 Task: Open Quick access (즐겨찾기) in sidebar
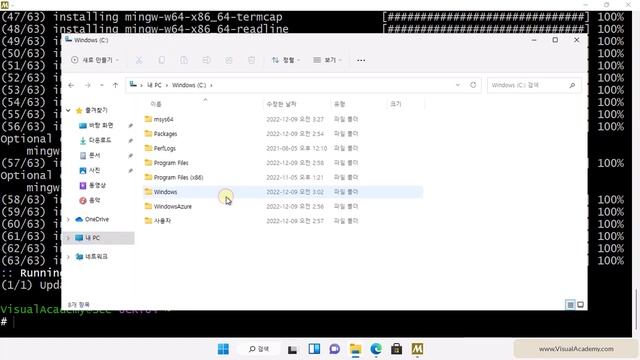click(96, 110)
